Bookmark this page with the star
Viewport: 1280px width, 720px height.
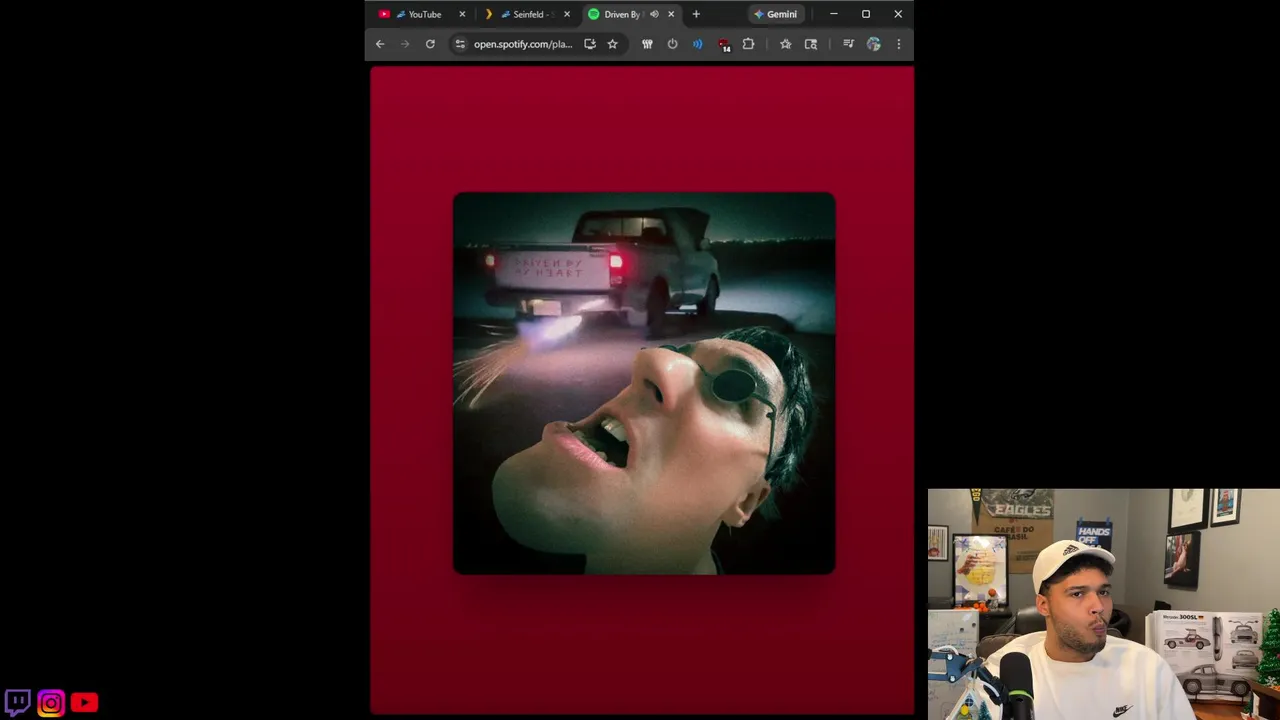pos(613,44)
